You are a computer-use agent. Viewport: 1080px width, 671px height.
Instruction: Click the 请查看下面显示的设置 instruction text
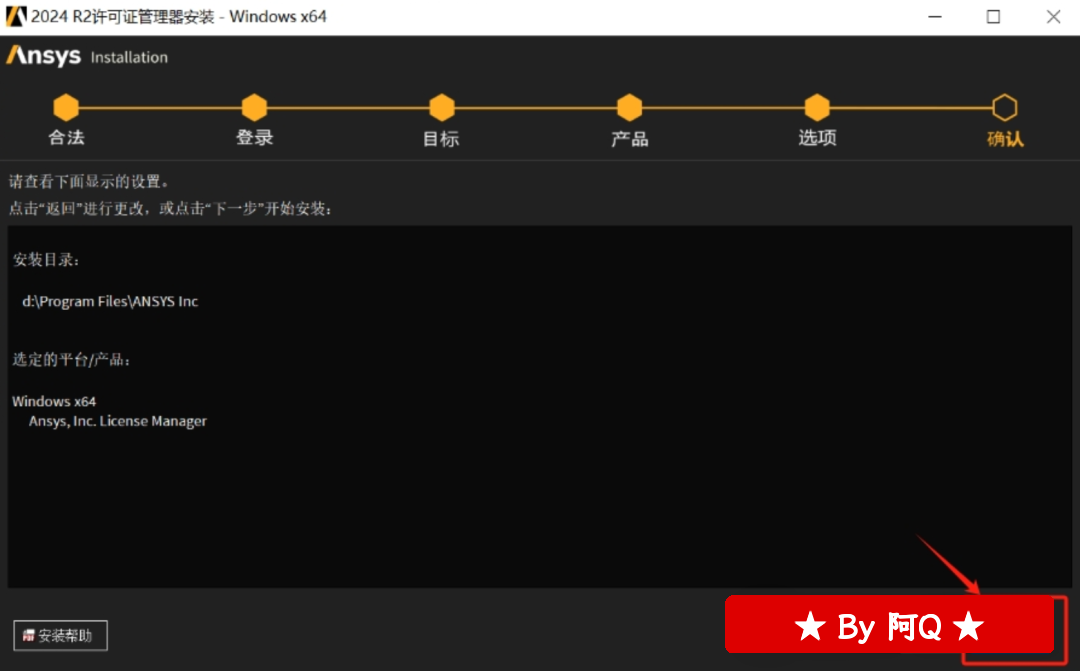89,182
